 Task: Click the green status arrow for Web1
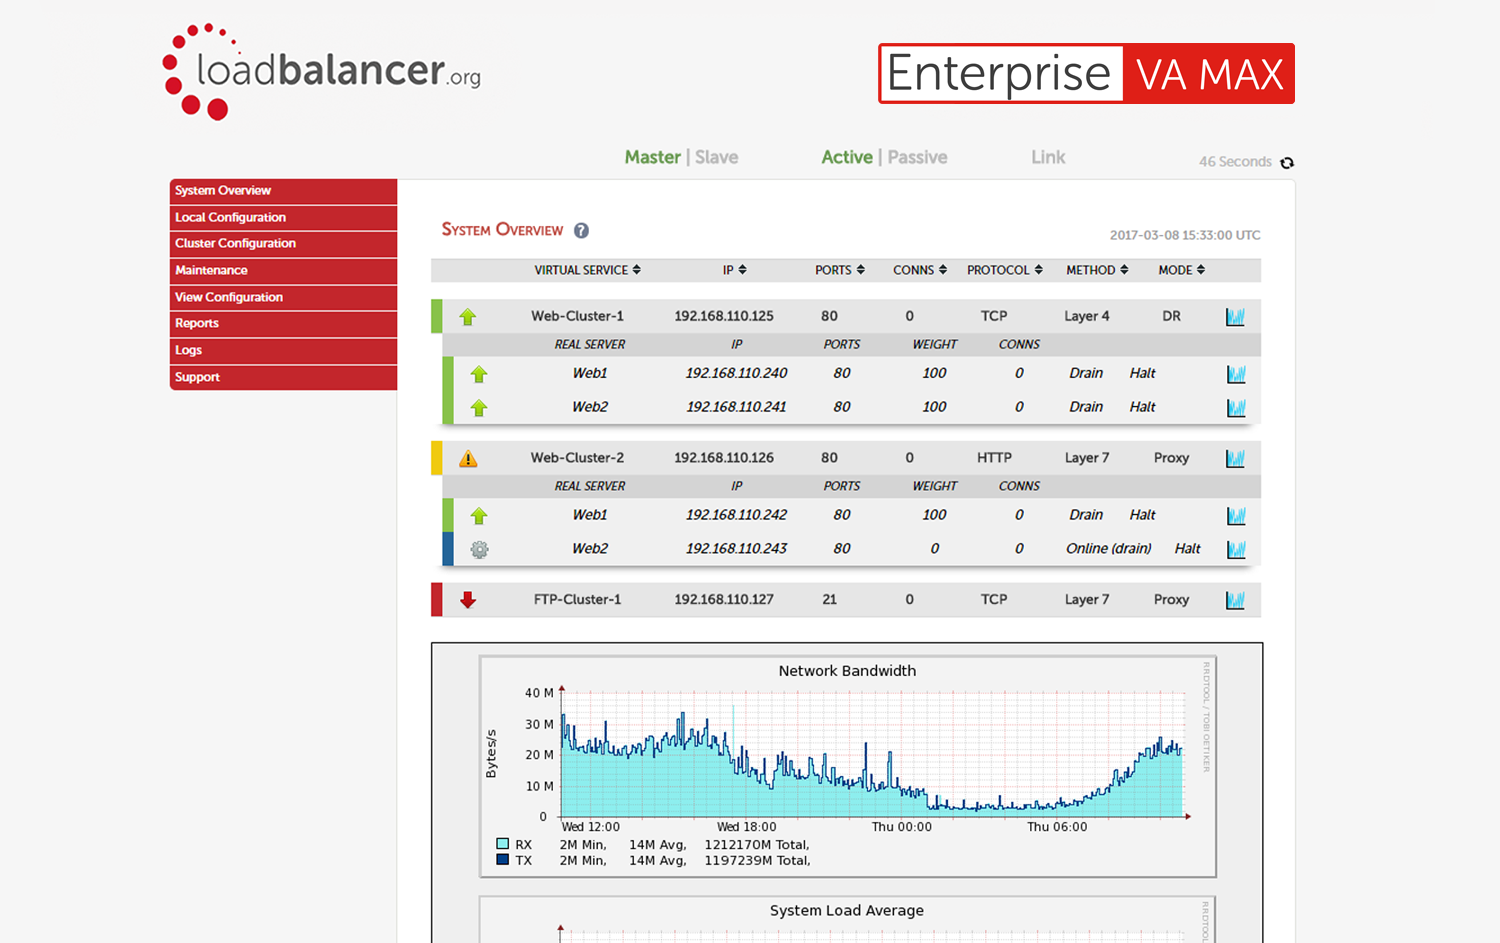(480, 373)
